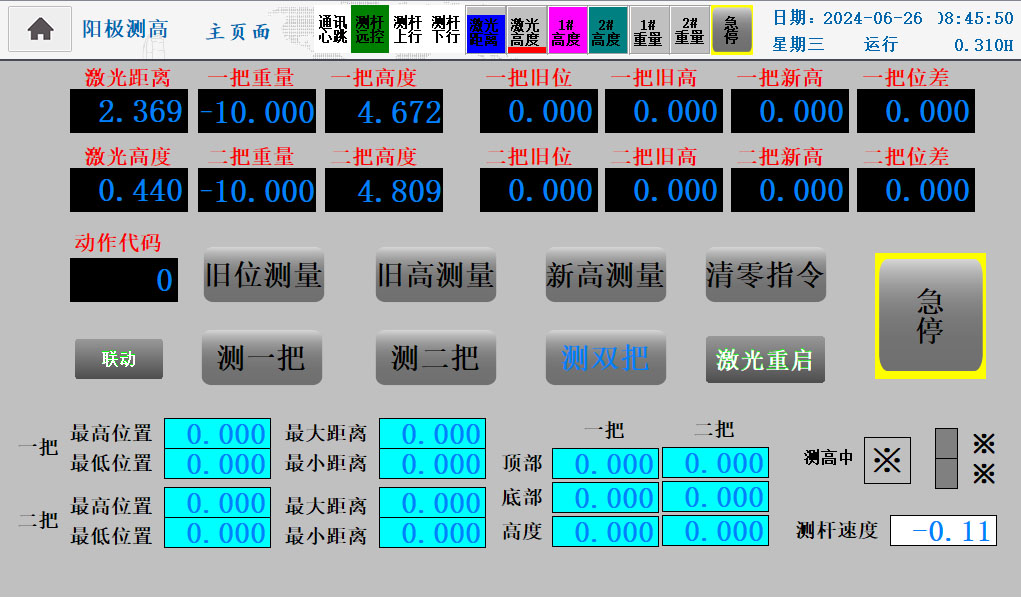Toggle the 急停 emergency stop in toolbar
This screenshot has width=1021, height=598.
point(731,28)
